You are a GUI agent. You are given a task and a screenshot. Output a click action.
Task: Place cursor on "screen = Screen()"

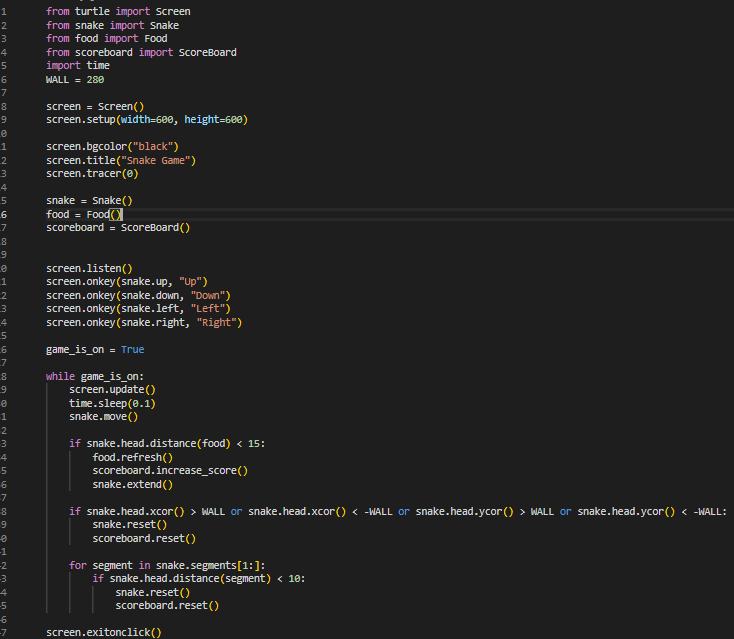[95, 107]
